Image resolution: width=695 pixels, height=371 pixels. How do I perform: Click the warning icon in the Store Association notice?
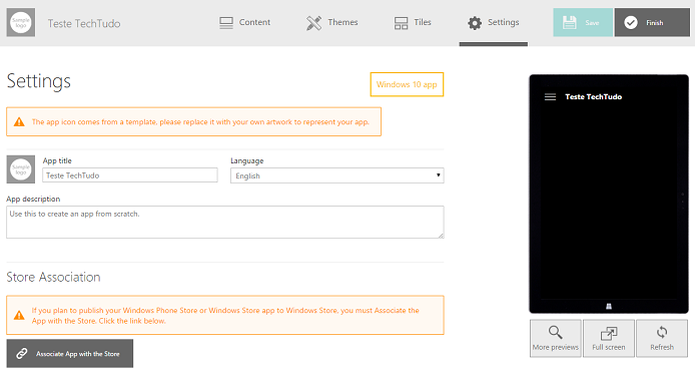click(x=19, y=315)
